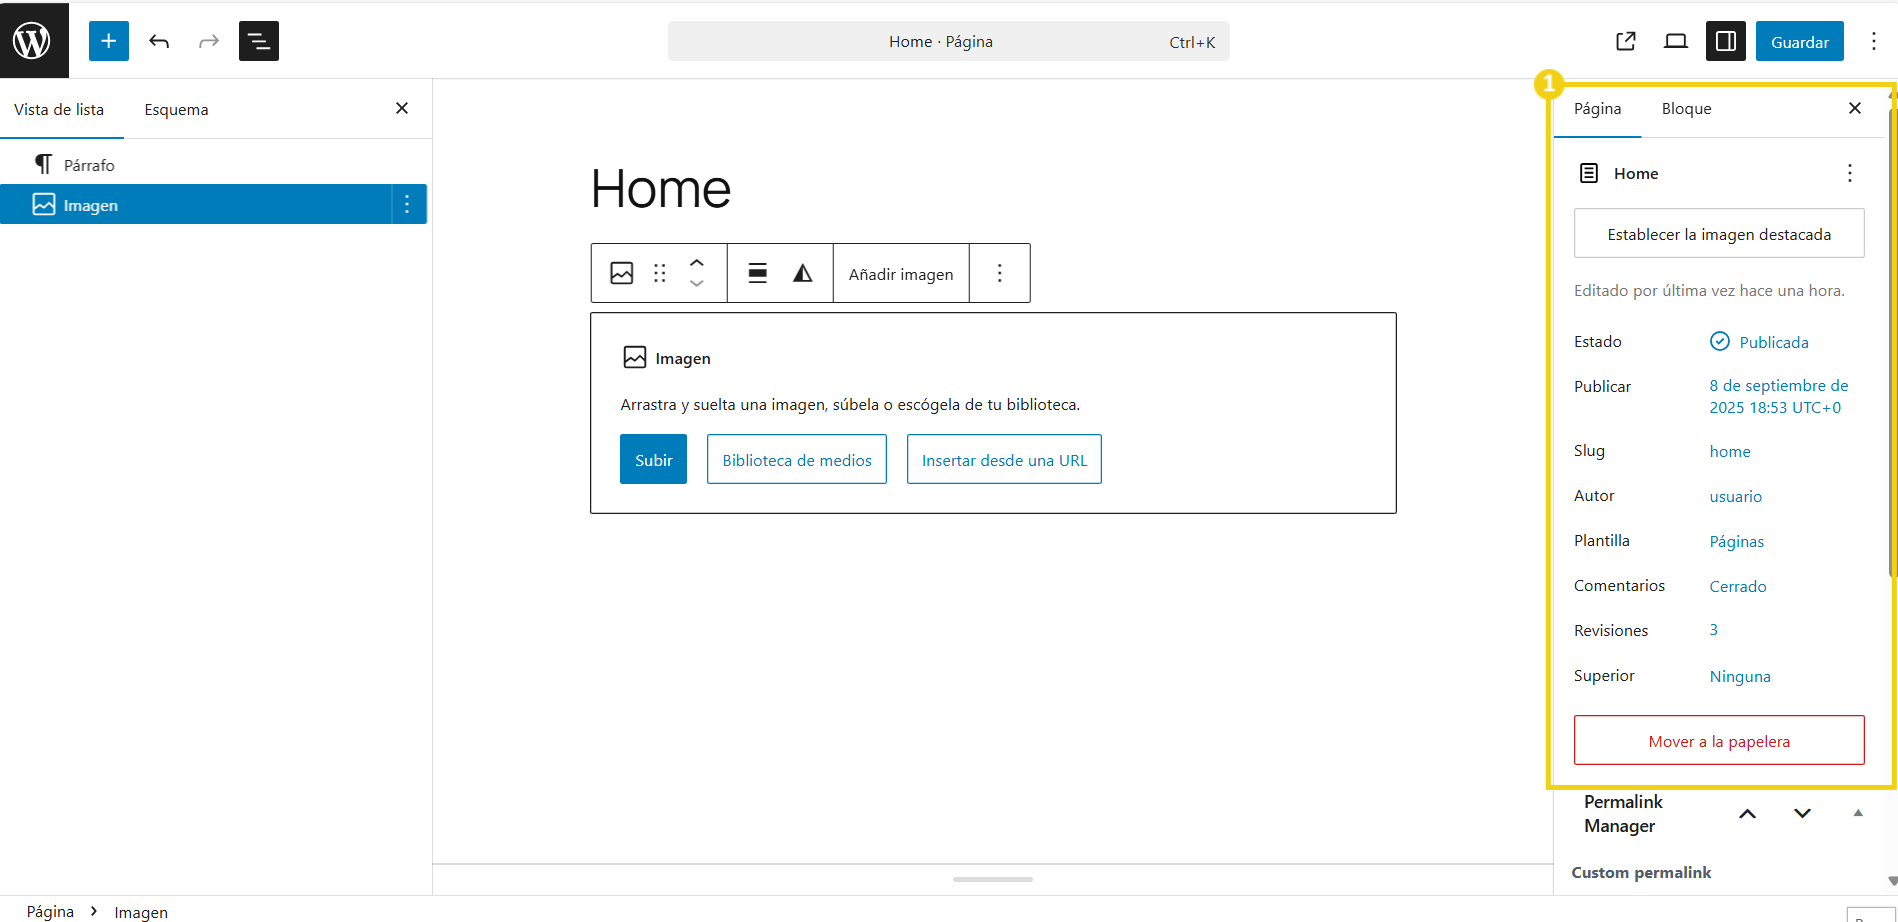Open Home page actions three-dot menu
The width and height of the screenshot is (1898, 922).
click(x=1849, y=173)
